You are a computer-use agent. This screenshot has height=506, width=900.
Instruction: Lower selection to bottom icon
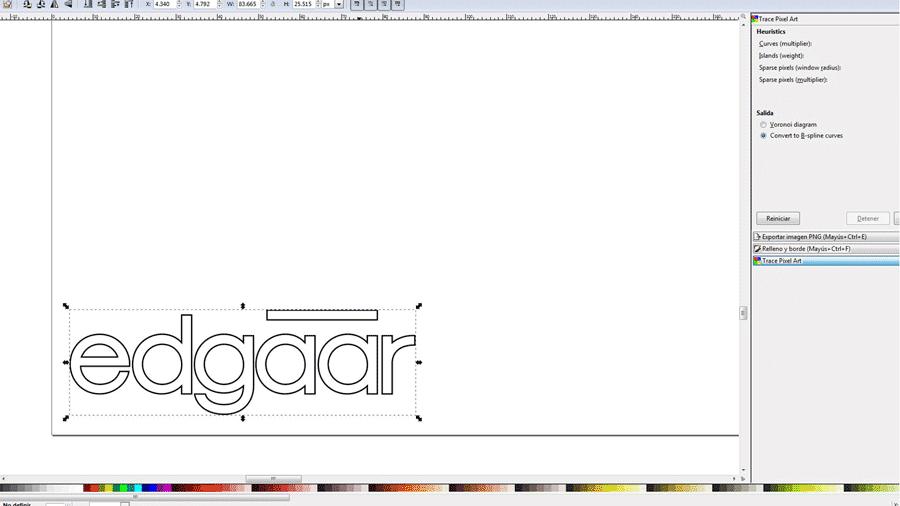(88, 4)
